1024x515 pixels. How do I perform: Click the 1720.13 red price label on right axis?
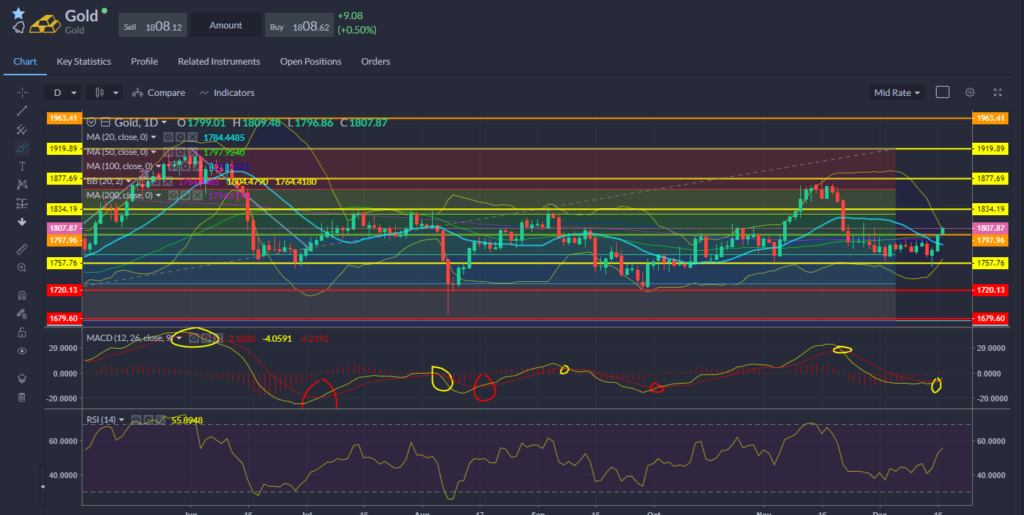click(989, 290)
